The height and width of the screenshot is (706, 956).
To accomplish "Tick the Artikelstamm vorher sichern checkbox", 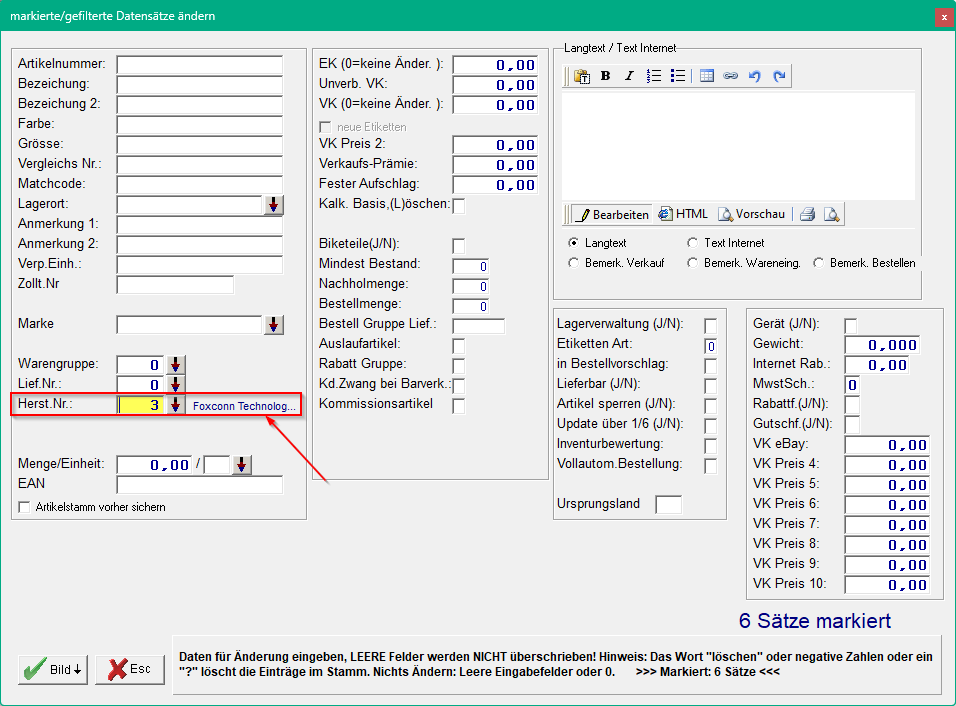I will click(x=24, y=507).
